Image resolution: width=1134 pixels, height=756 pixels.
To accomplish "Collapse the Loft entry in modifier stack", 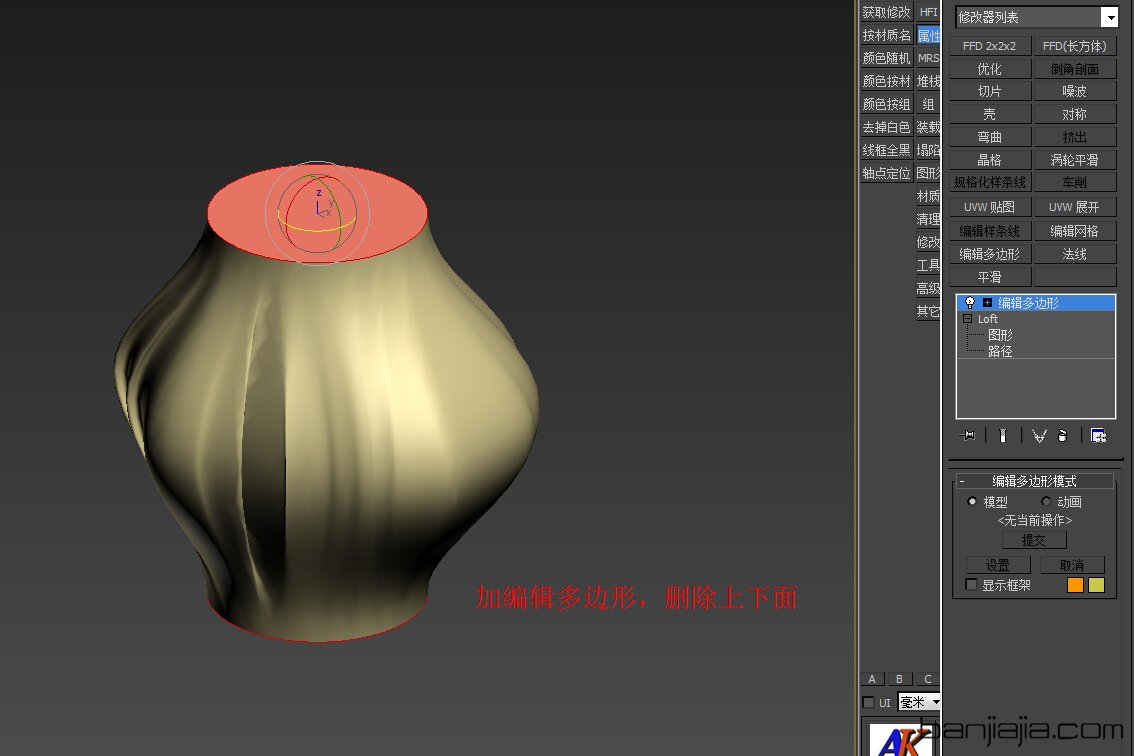I will 967,319.
